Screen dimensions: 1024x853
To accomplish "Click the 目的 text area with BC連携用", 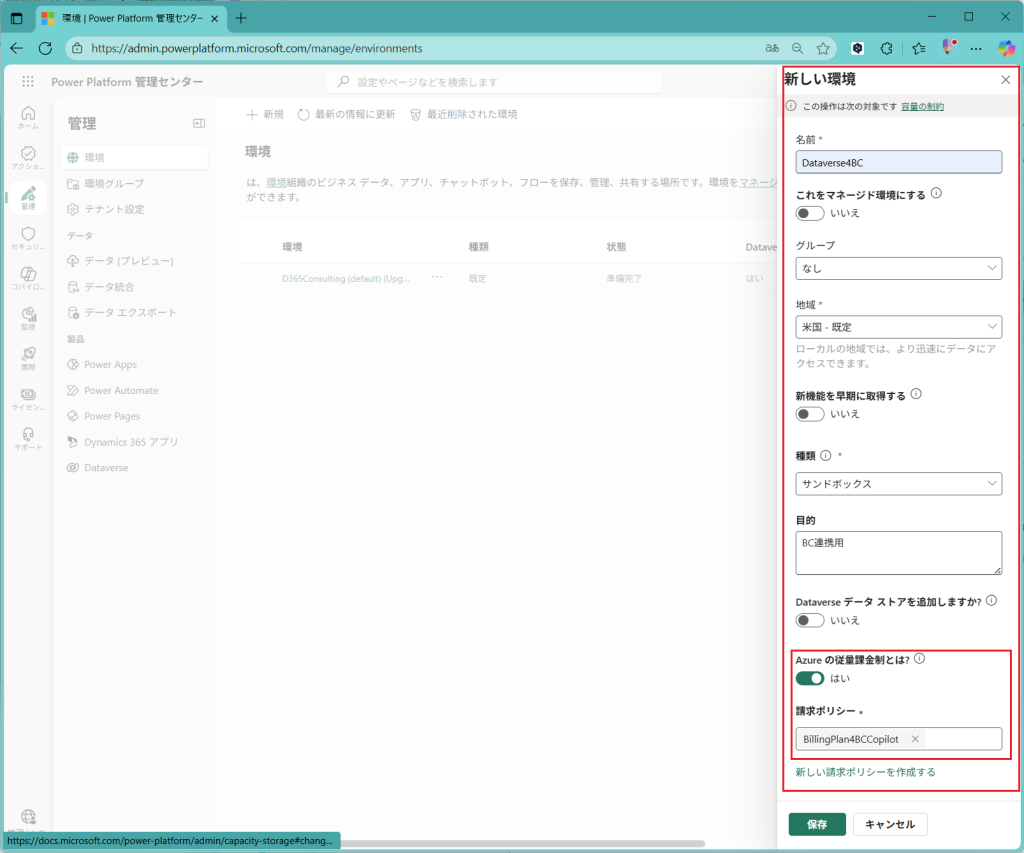I will click(x=899, y=553).
